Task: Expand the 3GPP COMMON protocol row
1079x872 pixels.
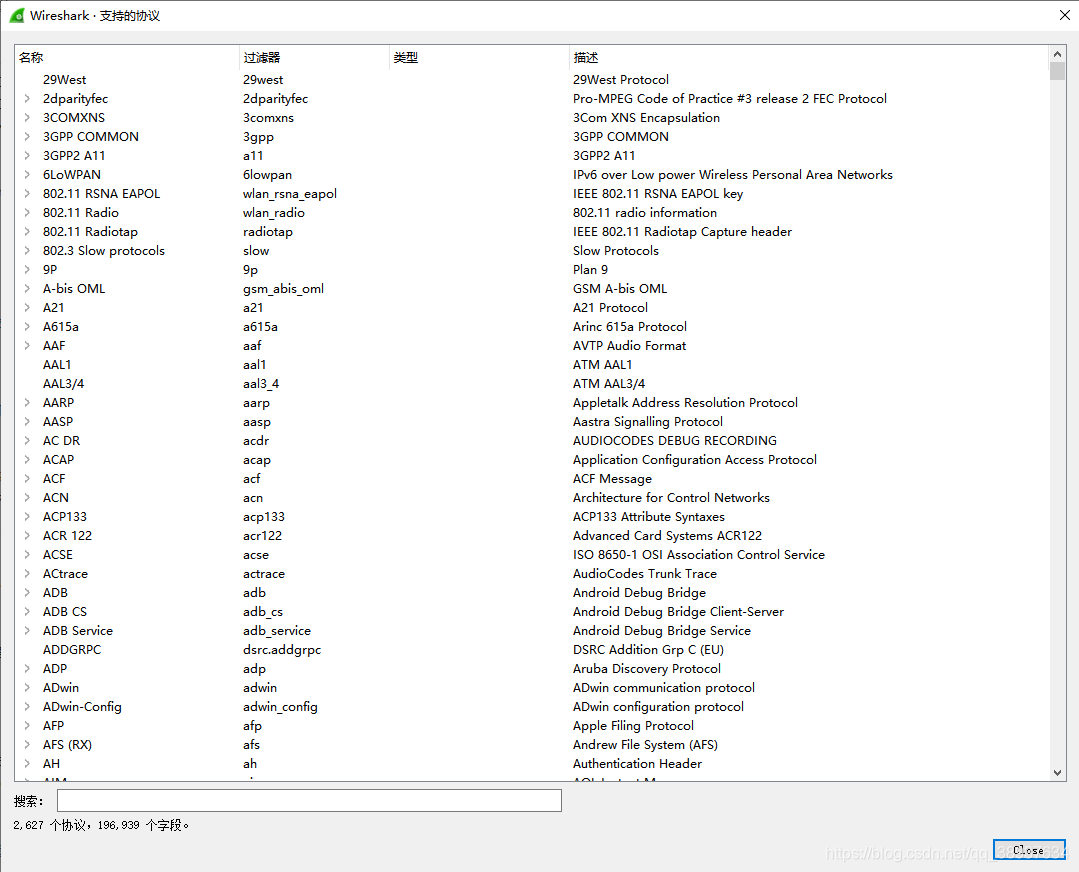Action: pyautogui.click(x=28, y=136)
